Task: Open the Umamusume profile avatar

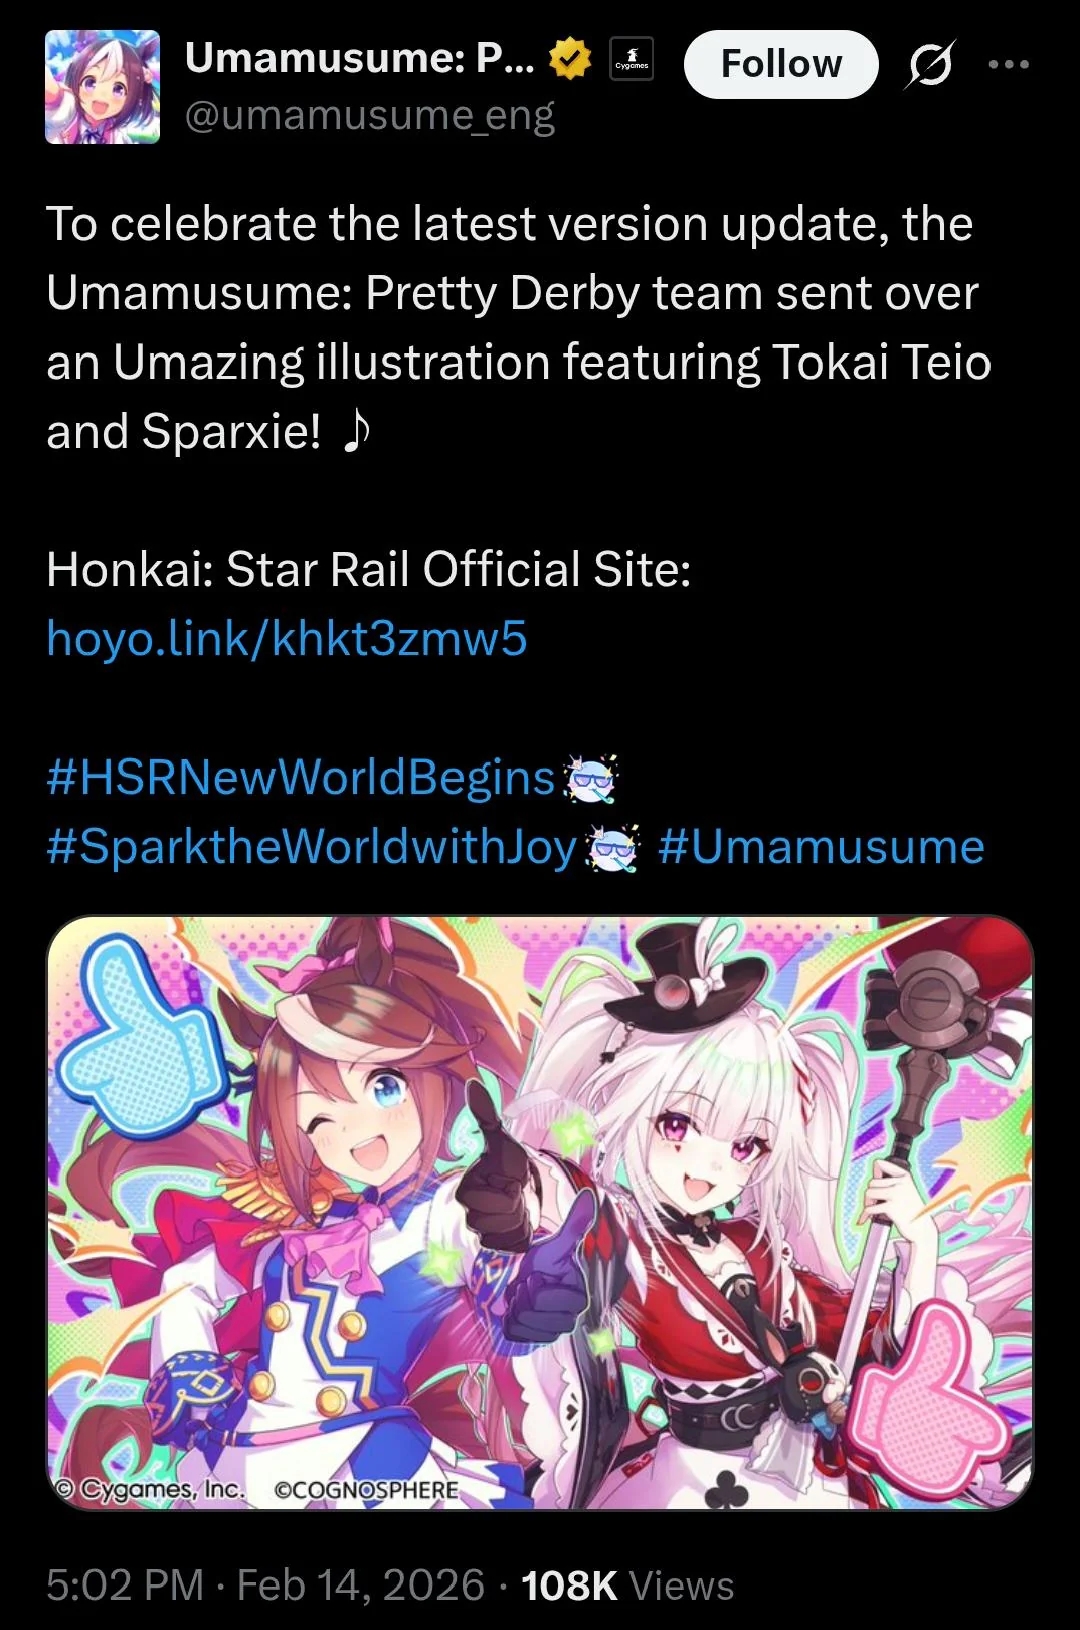Action: coord(102,87)
